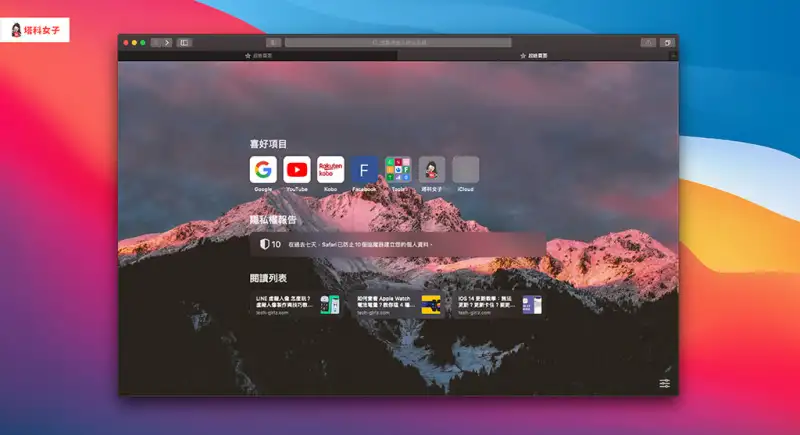Go back with the back arrow
800x435 pixels.
pyautogui.click(x=156, y=43)
